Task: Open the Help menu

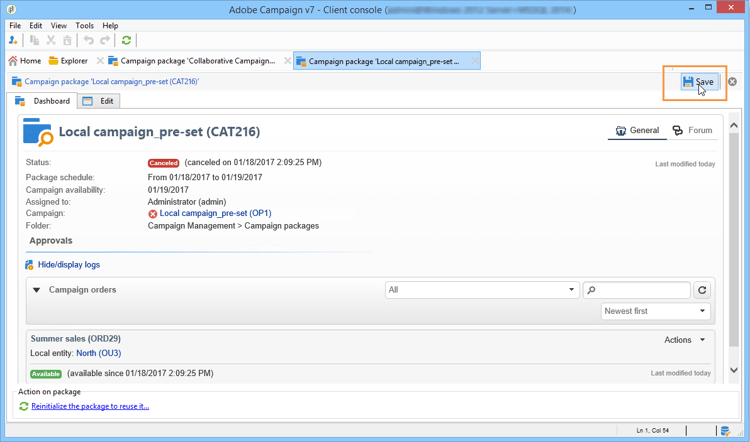Action: click(x=110, y=25)
